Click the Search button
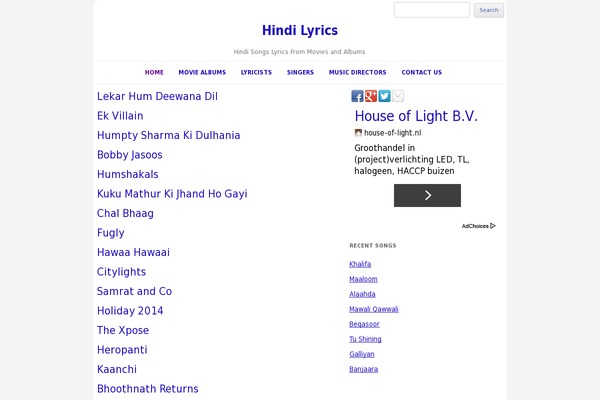The height and width of the screenshot is (400, 600). pos(488,10)
